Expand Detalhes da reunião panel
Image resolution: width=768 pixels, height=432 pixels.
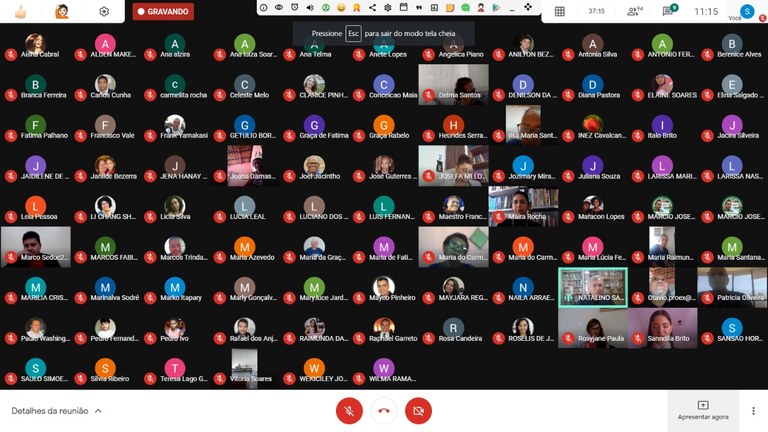56,410
